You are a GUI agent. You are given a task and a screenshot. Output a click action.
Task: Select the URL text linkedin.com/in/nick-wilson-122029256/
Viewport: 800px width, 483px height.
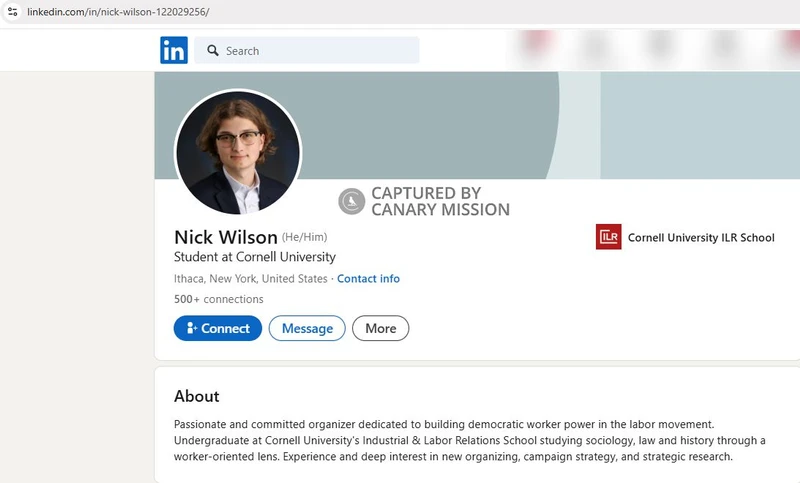tap(118, 12)
